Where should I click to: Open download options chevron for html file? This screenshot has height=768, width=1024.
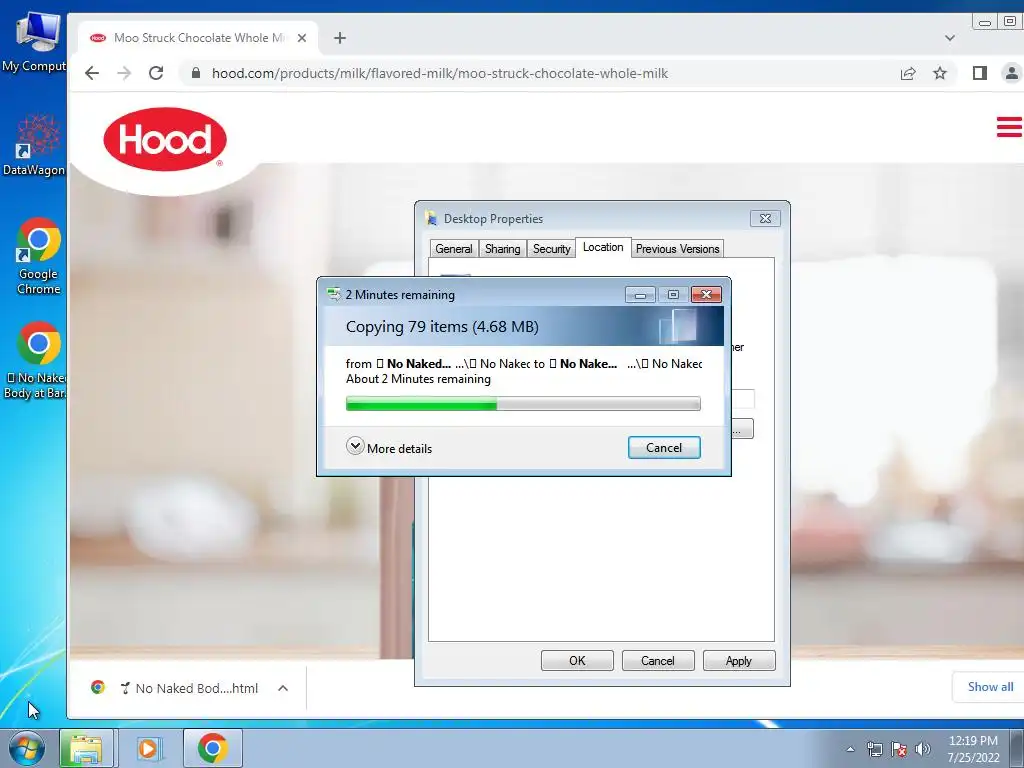click(283, 688)
